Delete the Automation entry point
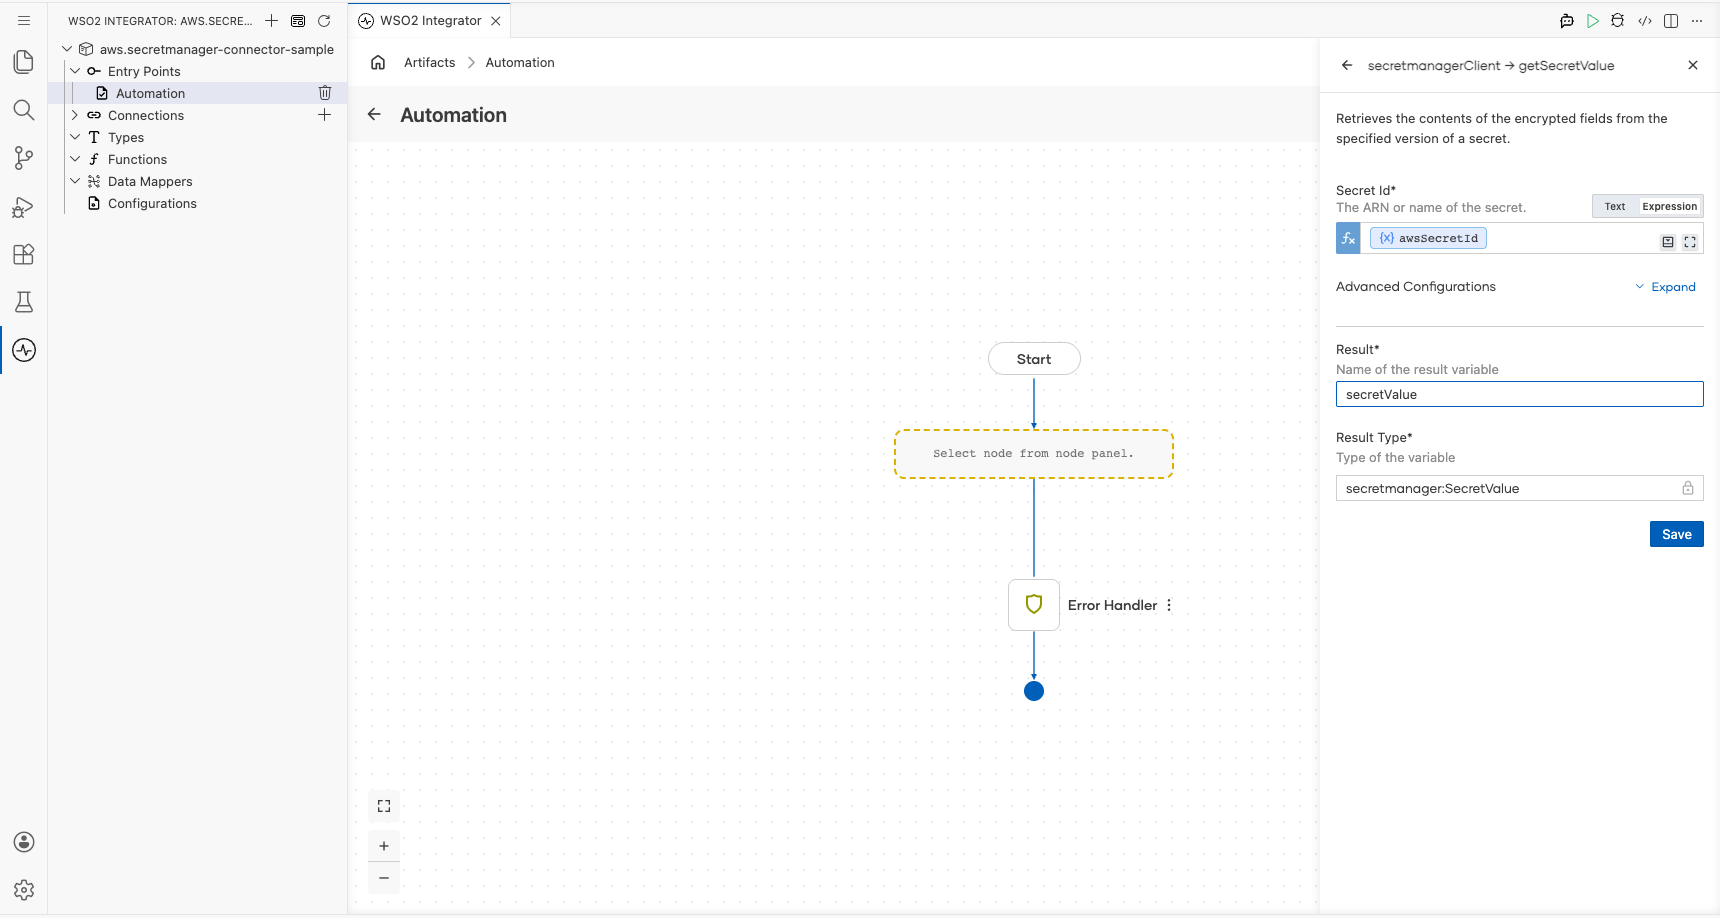 [325, 93]
